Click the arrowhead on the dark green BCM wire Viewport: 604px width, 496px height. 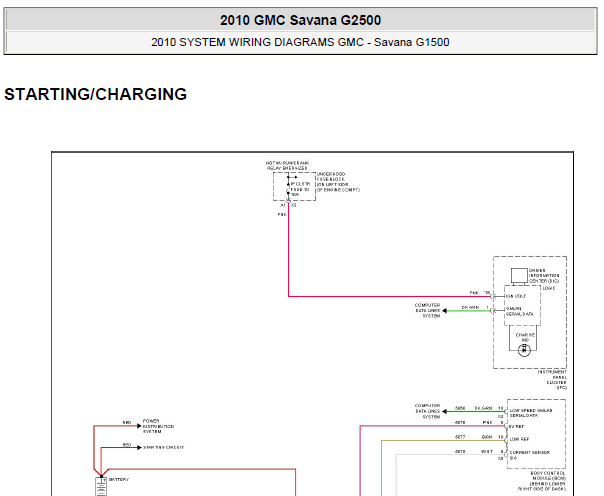(445, 411)
